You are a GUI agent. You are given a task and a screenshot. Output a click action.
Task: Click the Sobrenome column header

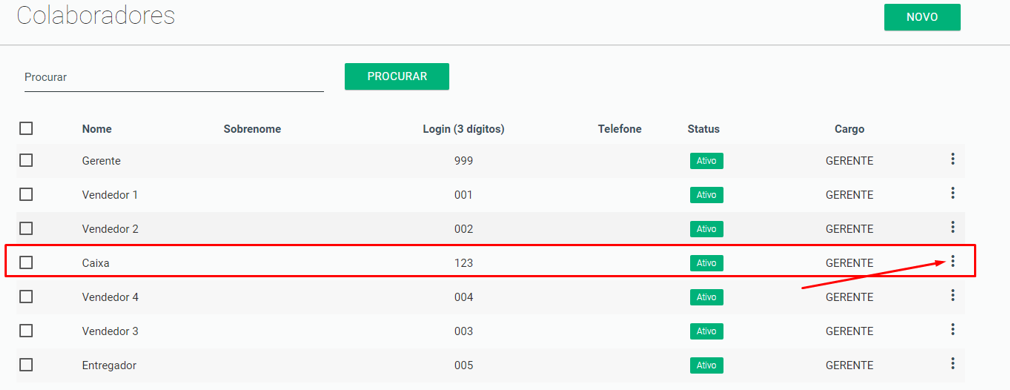[252, 129]
